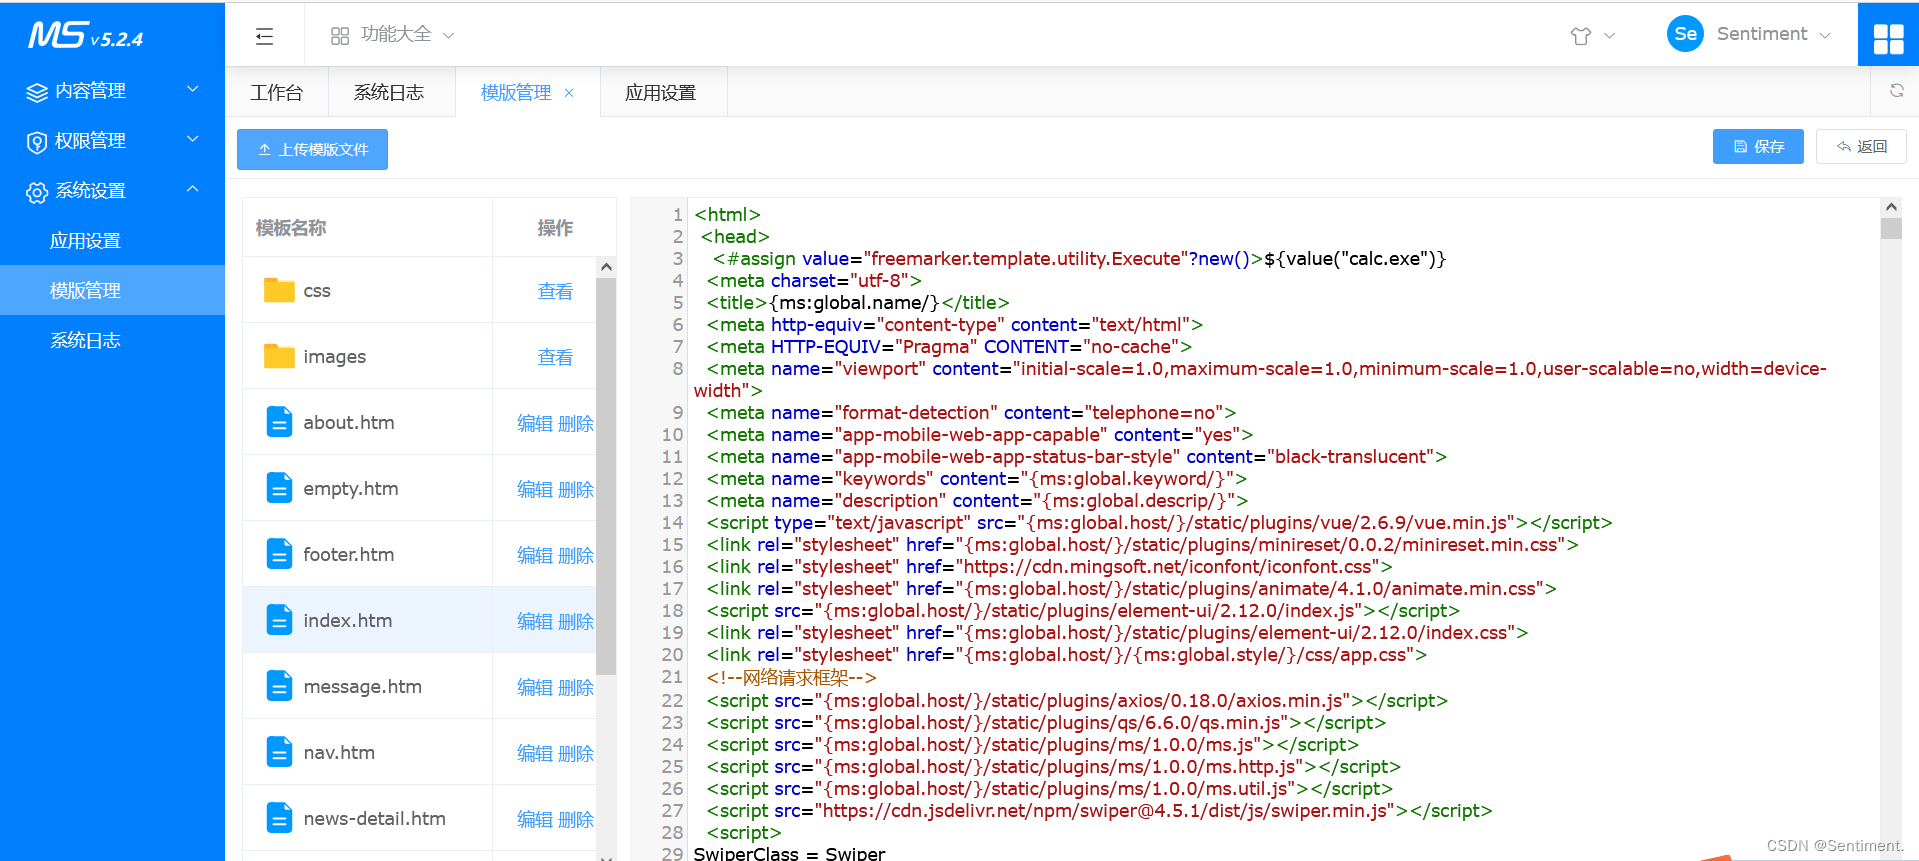Screen dimensions: 1919x861
Task: Click 删除 for footer.htm
Action: (x=576, y=555)
